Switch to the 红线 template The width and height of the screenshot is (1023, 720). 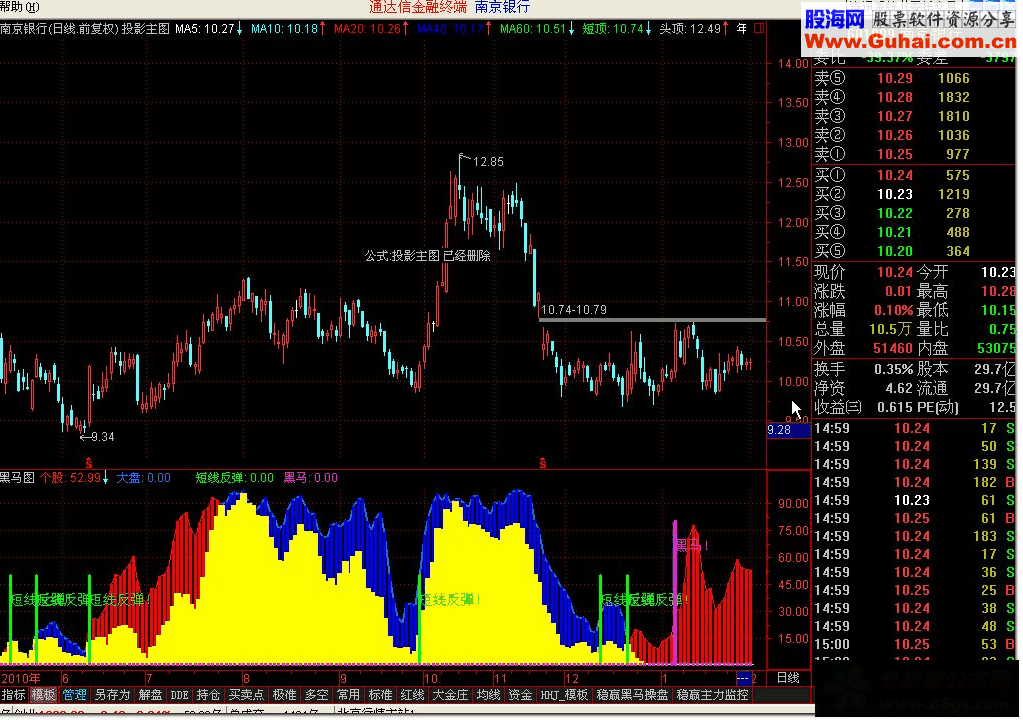(x=412, y=695)
